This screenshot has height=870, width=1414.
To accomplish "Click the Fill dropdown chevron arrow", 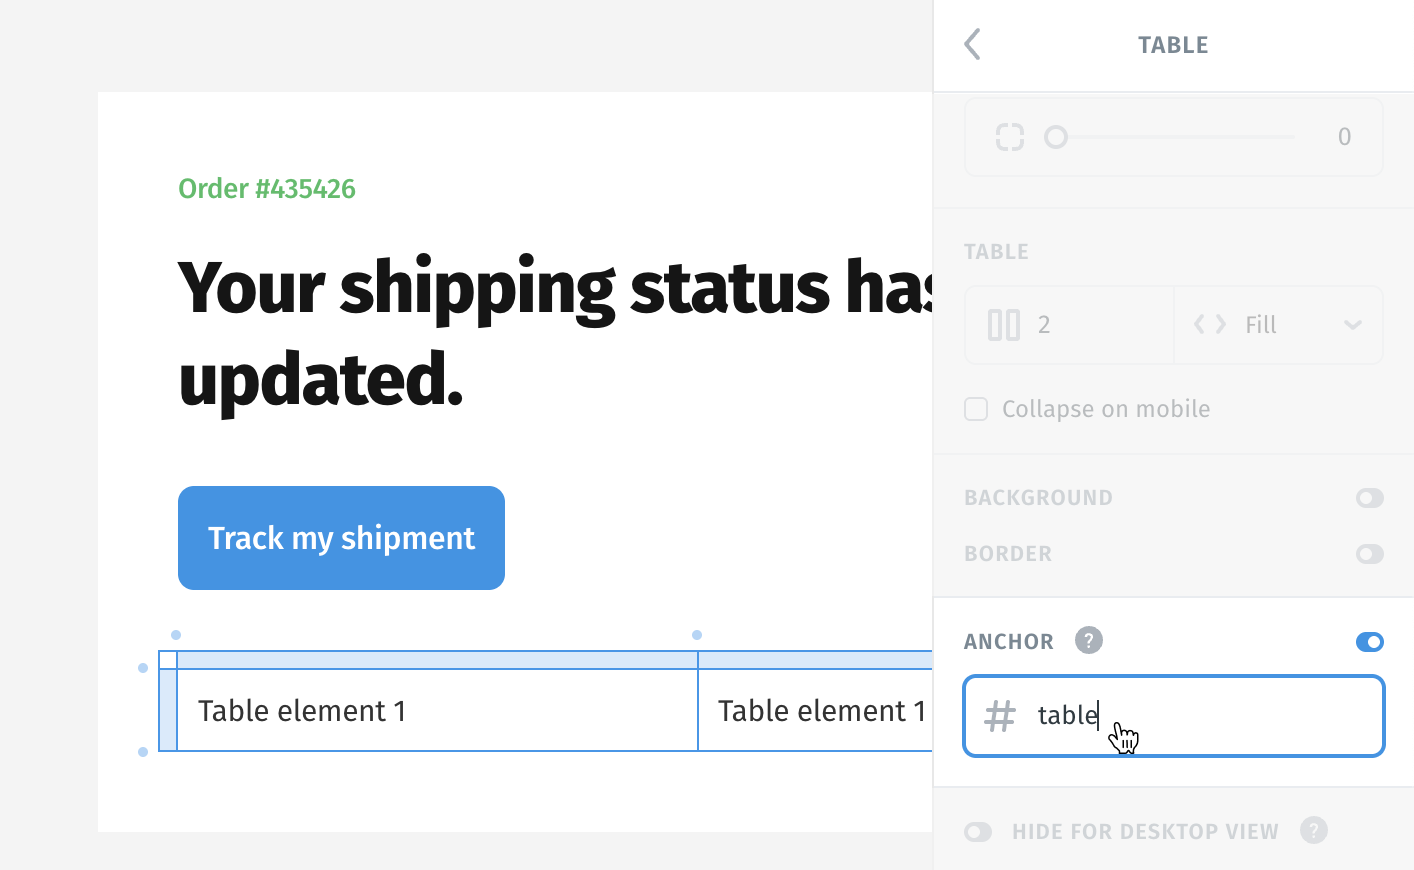I will 1353,325.
